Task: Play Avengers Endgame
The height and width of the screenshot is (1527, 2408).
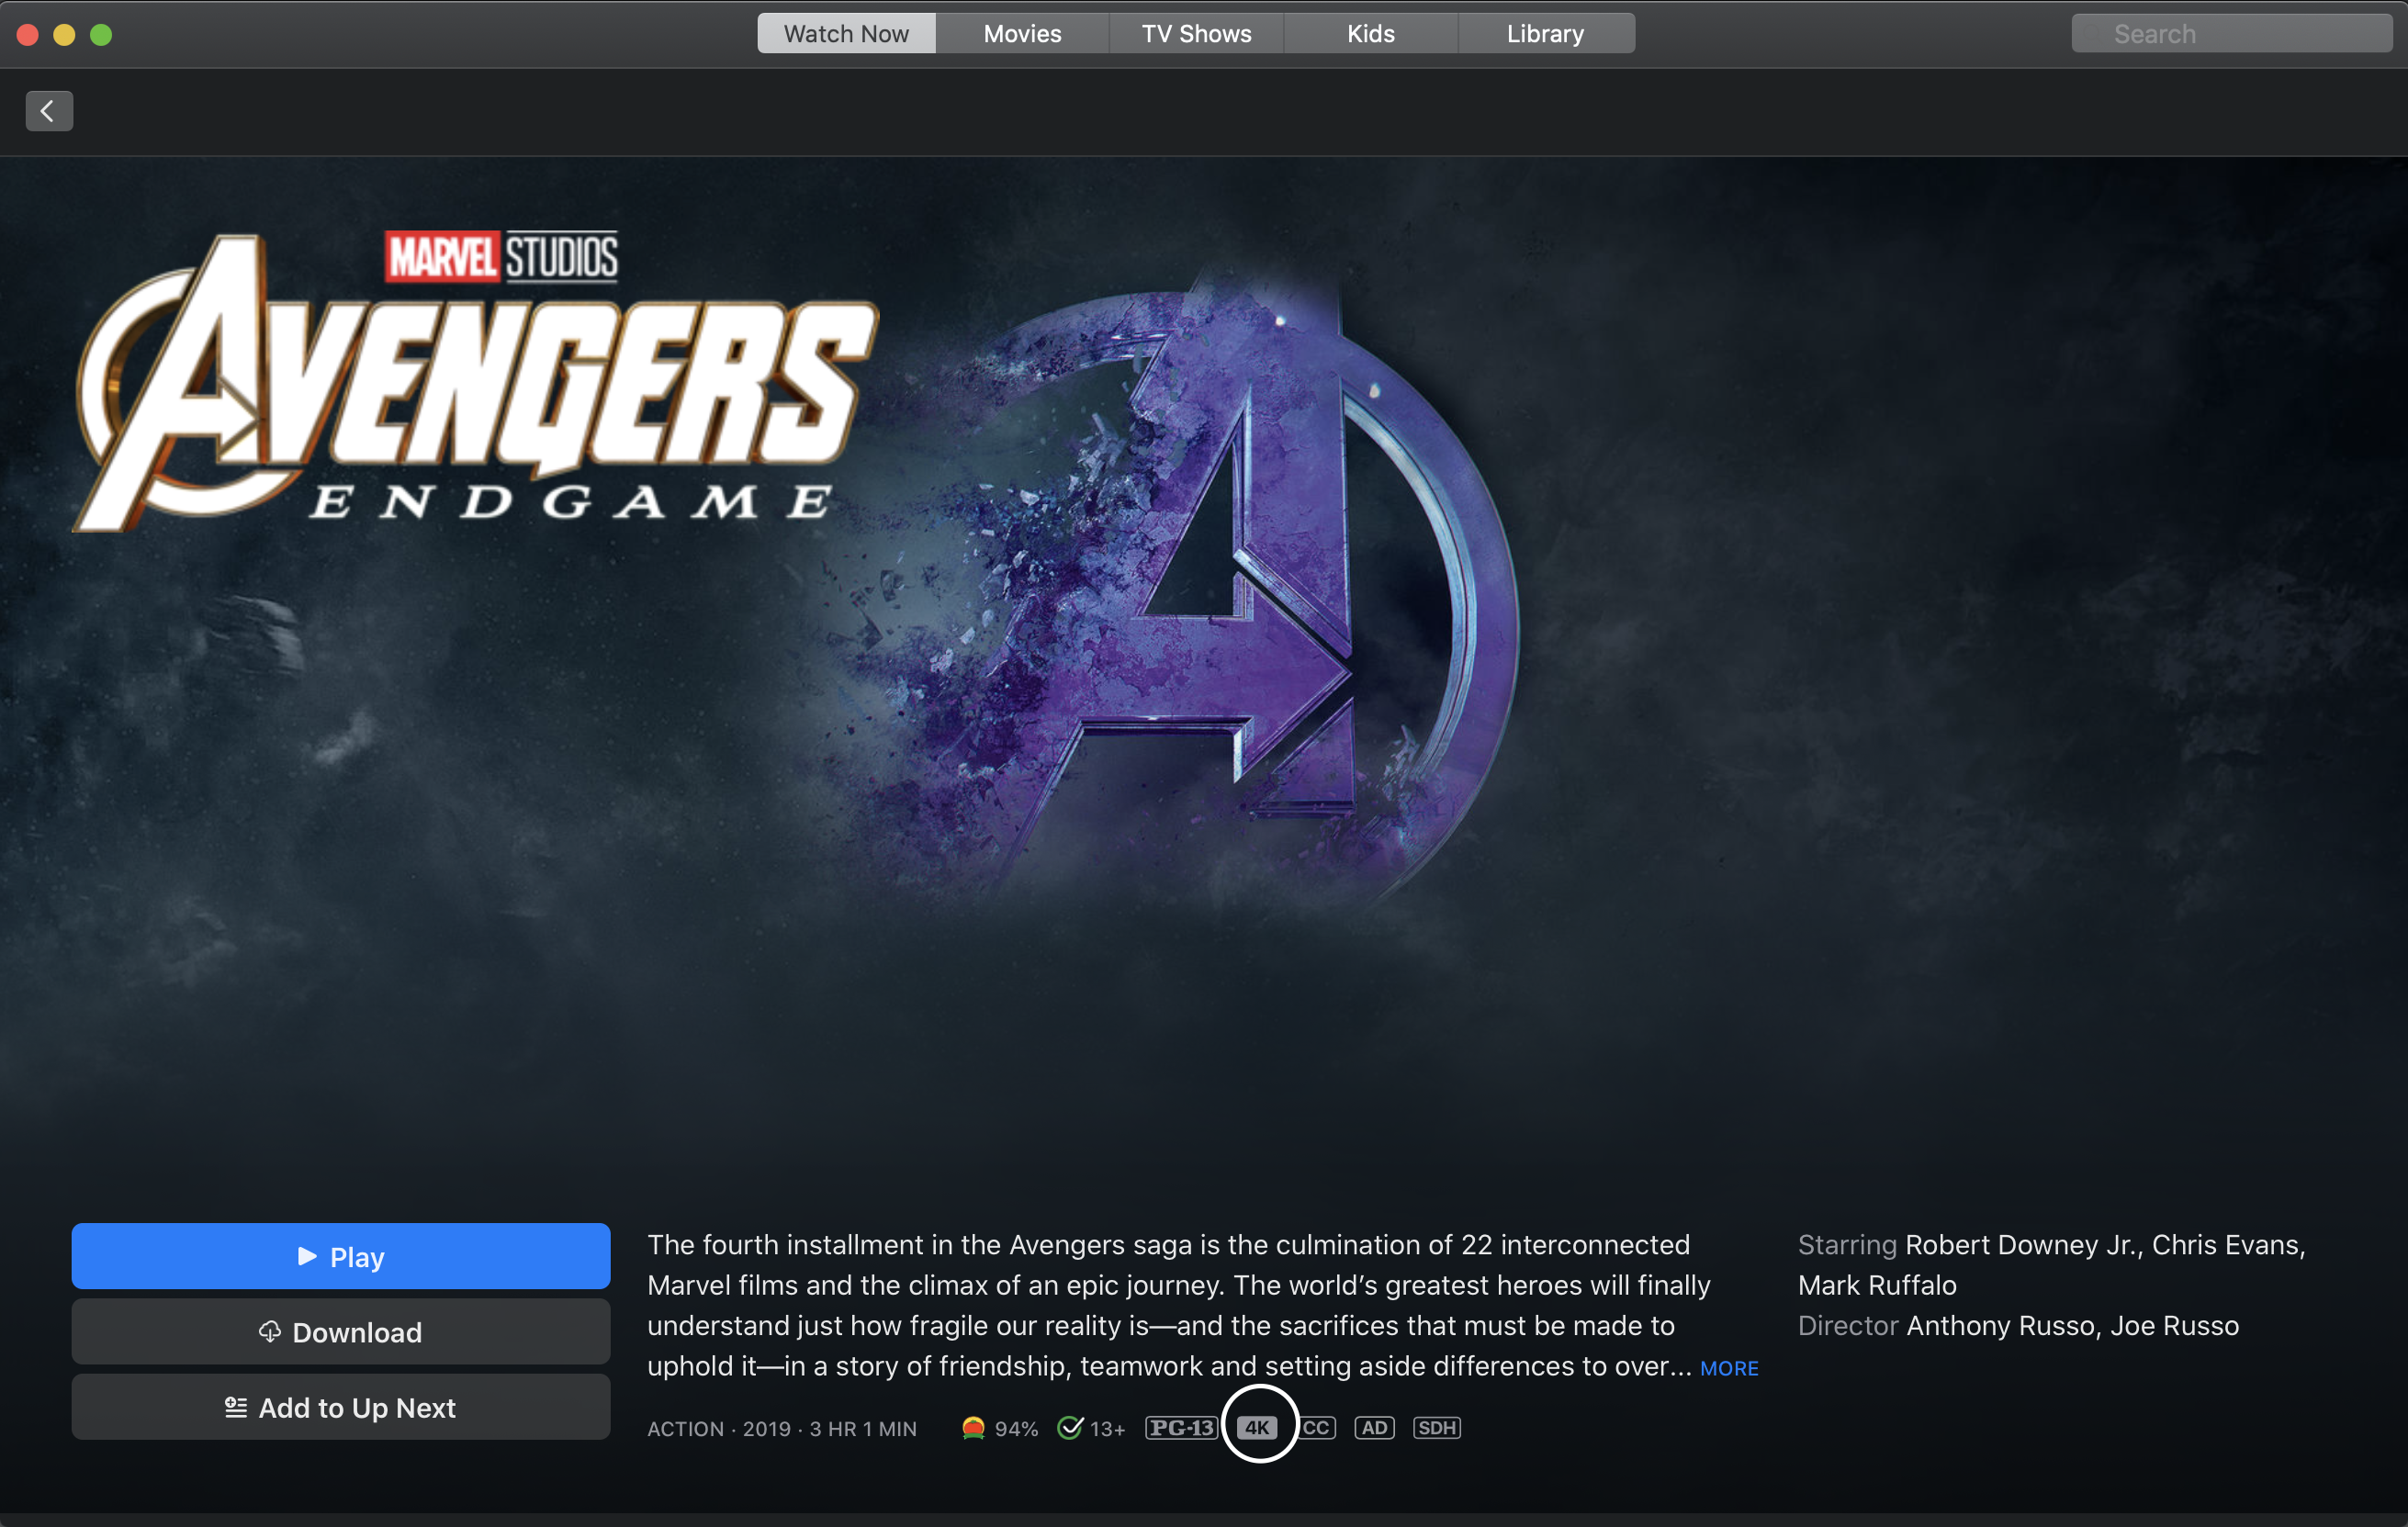Action: click(x=340, y=1256)
